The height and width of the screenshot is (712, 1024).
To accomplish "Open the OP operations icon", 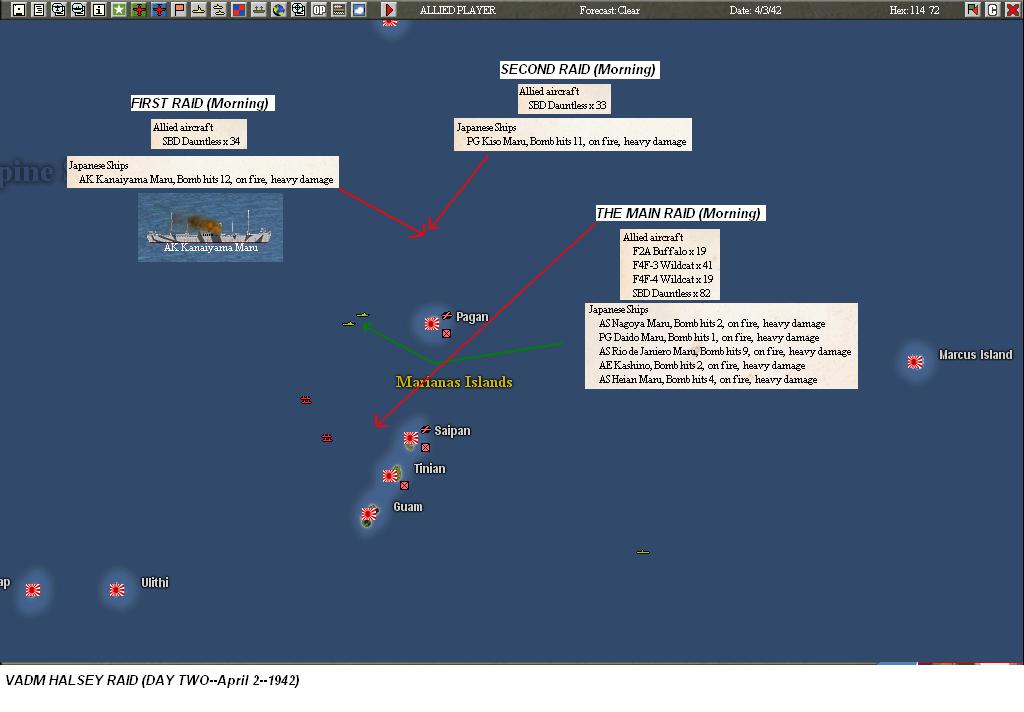I will click(x=319, y=10).
